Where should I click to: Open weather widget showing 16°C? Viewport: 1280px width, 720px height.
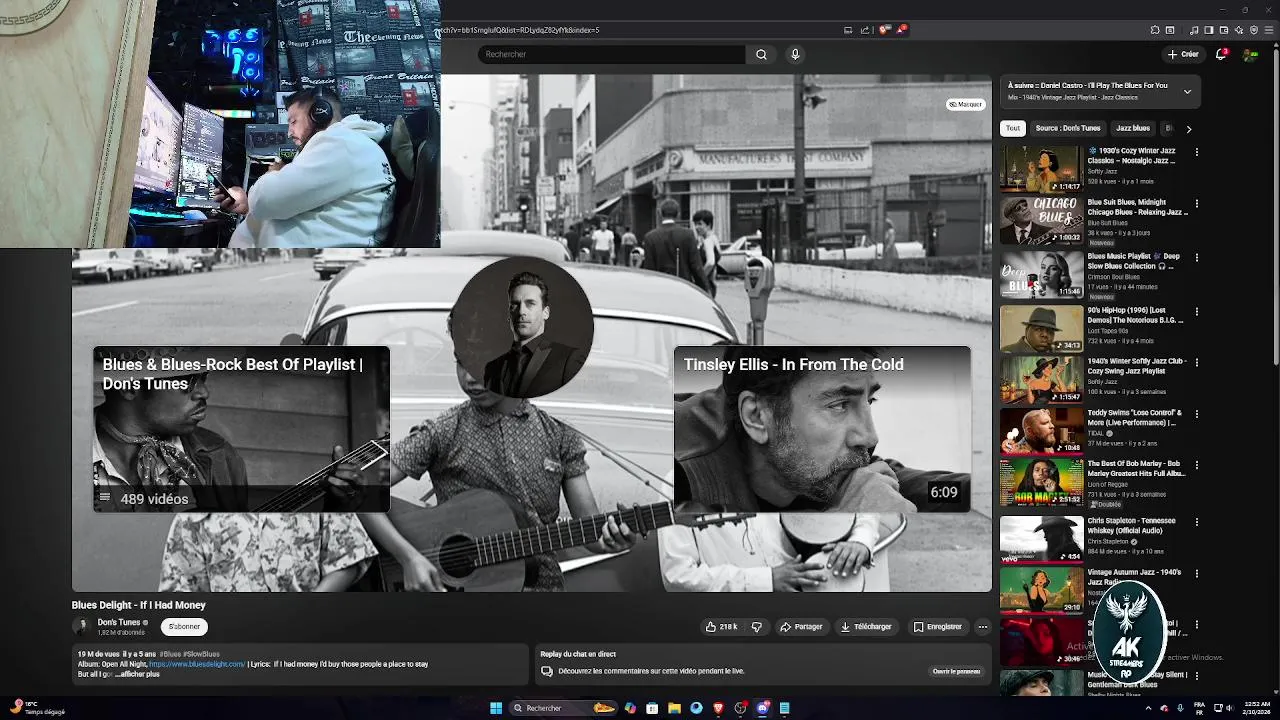point(37,708)
